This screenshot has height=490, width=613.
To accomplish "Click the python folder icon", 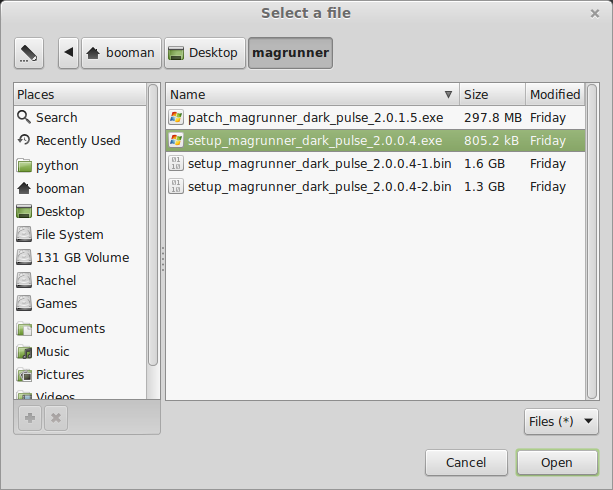I will click(24, 165).
